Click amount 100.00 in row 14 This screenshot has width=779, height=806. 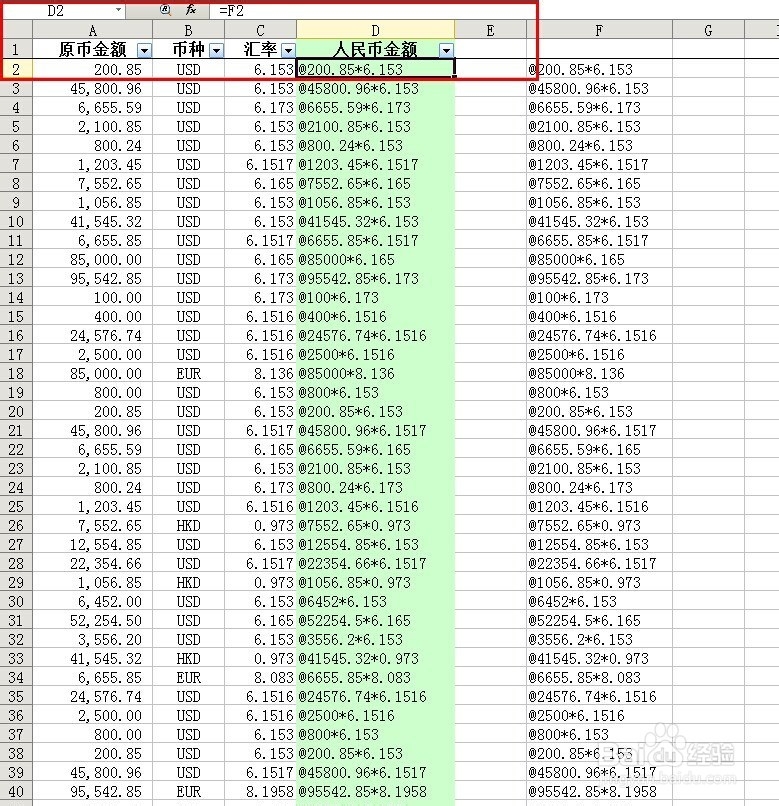[x=93, y=298]
